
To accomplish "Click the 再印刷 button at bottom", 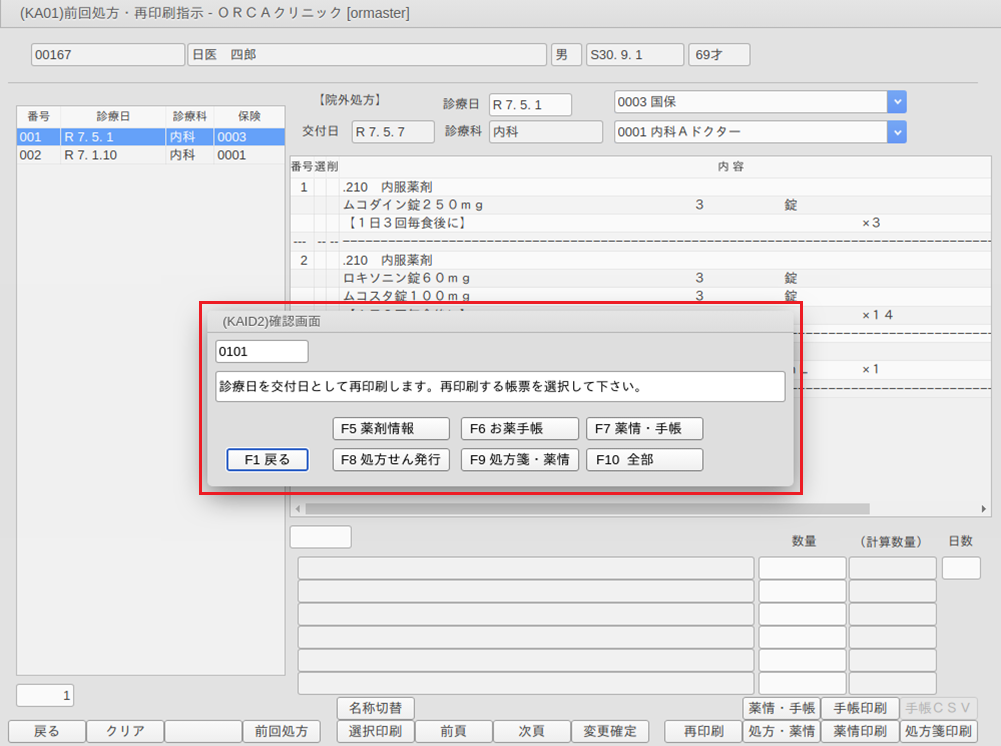I will 704,731.
